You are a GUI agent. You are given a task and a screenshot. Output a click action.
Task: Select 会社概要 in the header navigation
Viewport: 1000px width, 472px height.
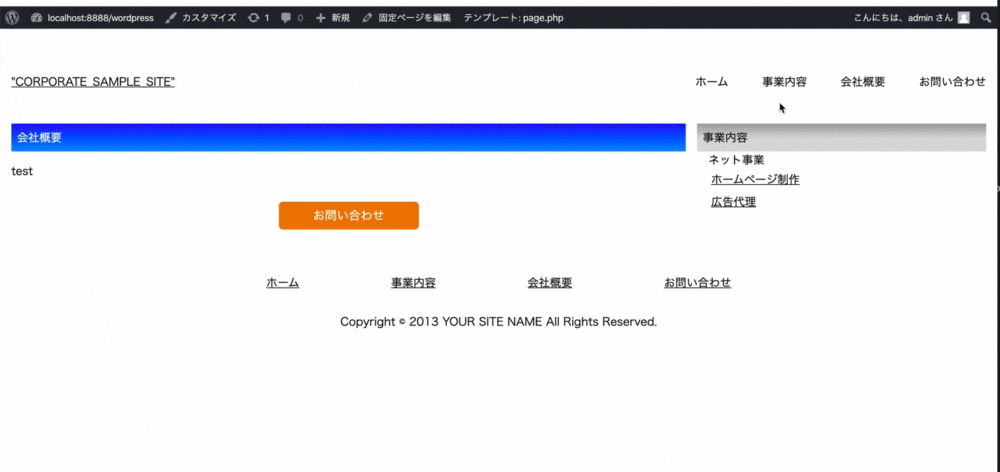(x=862, y=82)
